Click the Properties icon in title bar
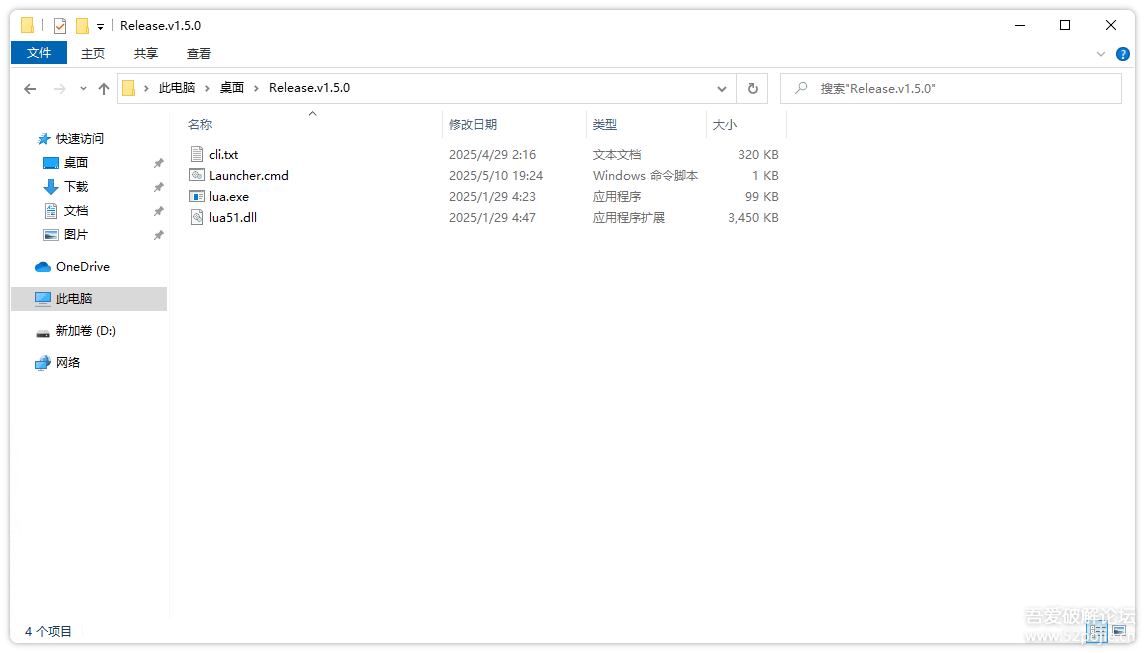Image resolution: width=1145 pixels, height=653 pixels. (60, 25)
